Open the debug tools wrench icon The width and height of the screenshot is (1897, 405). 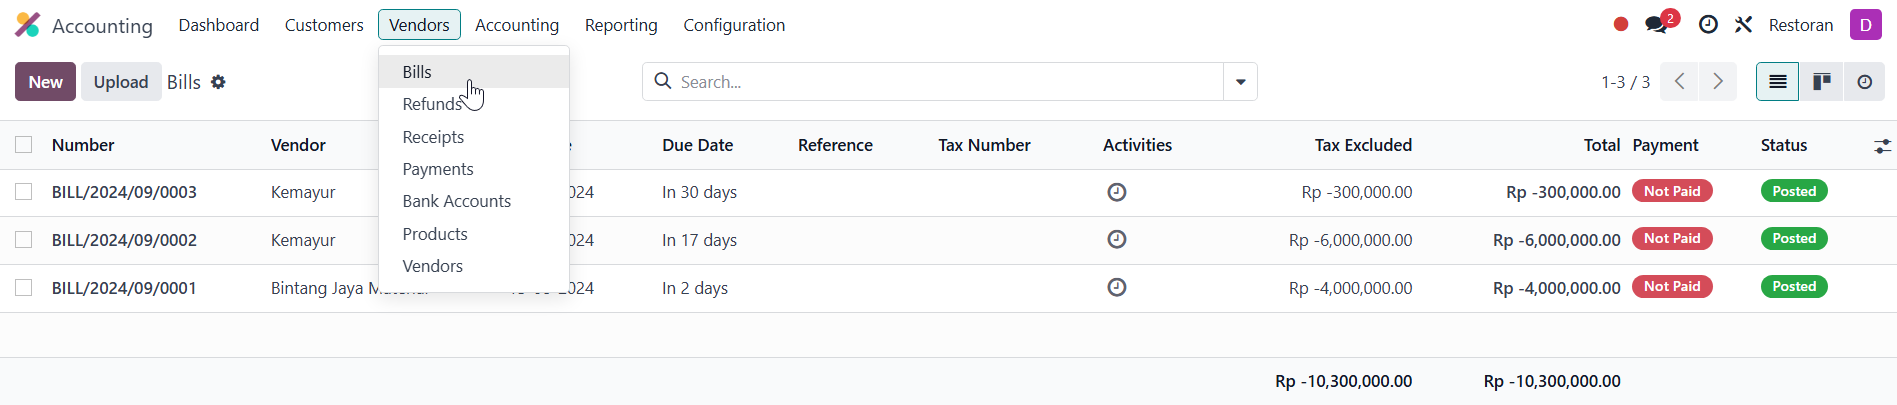coord(1743,25)
